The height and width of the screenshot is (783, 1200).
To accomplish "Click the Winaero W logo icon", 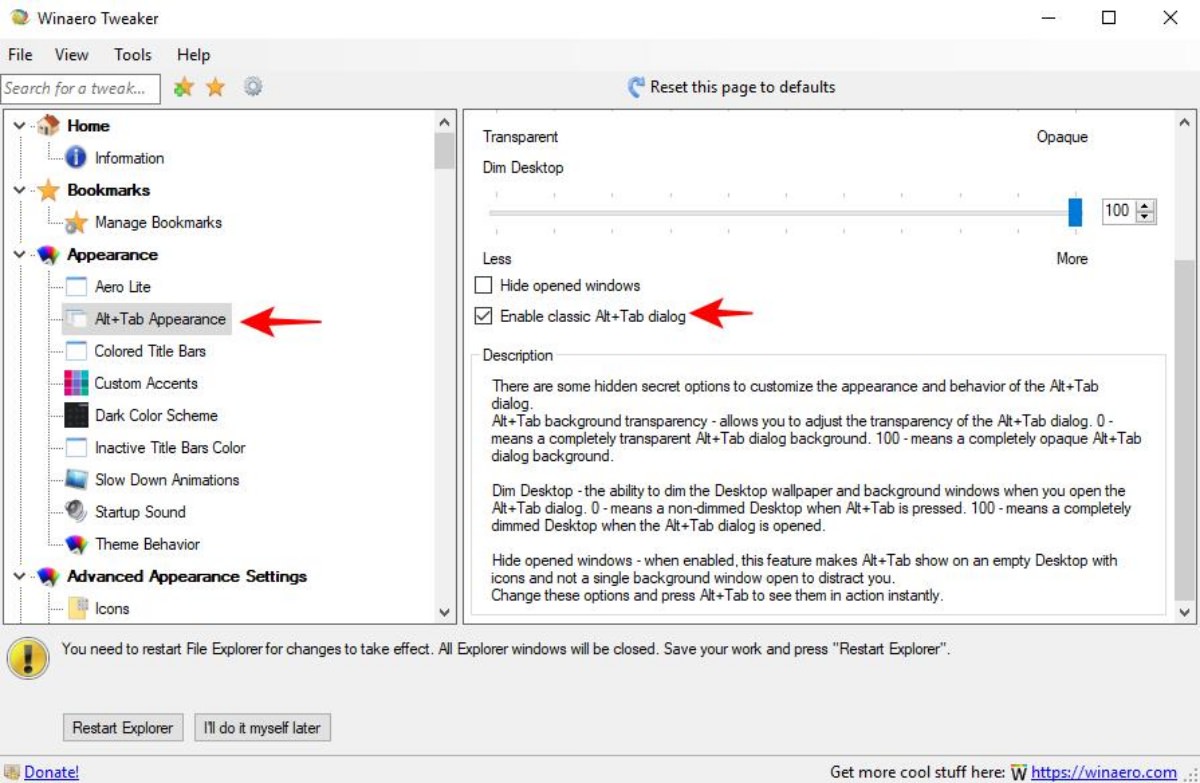I will click(1018, 772).
